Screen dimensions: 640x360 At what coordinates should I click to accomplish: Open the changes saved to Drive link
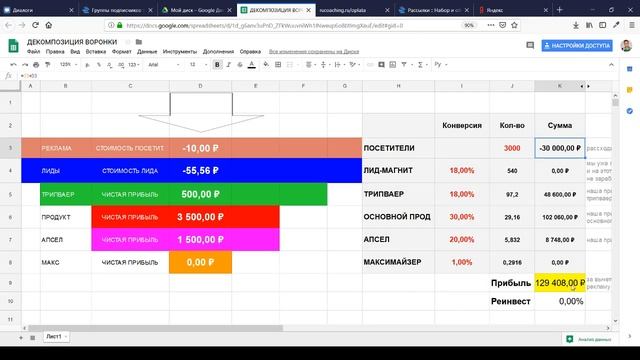coord(314,51)
